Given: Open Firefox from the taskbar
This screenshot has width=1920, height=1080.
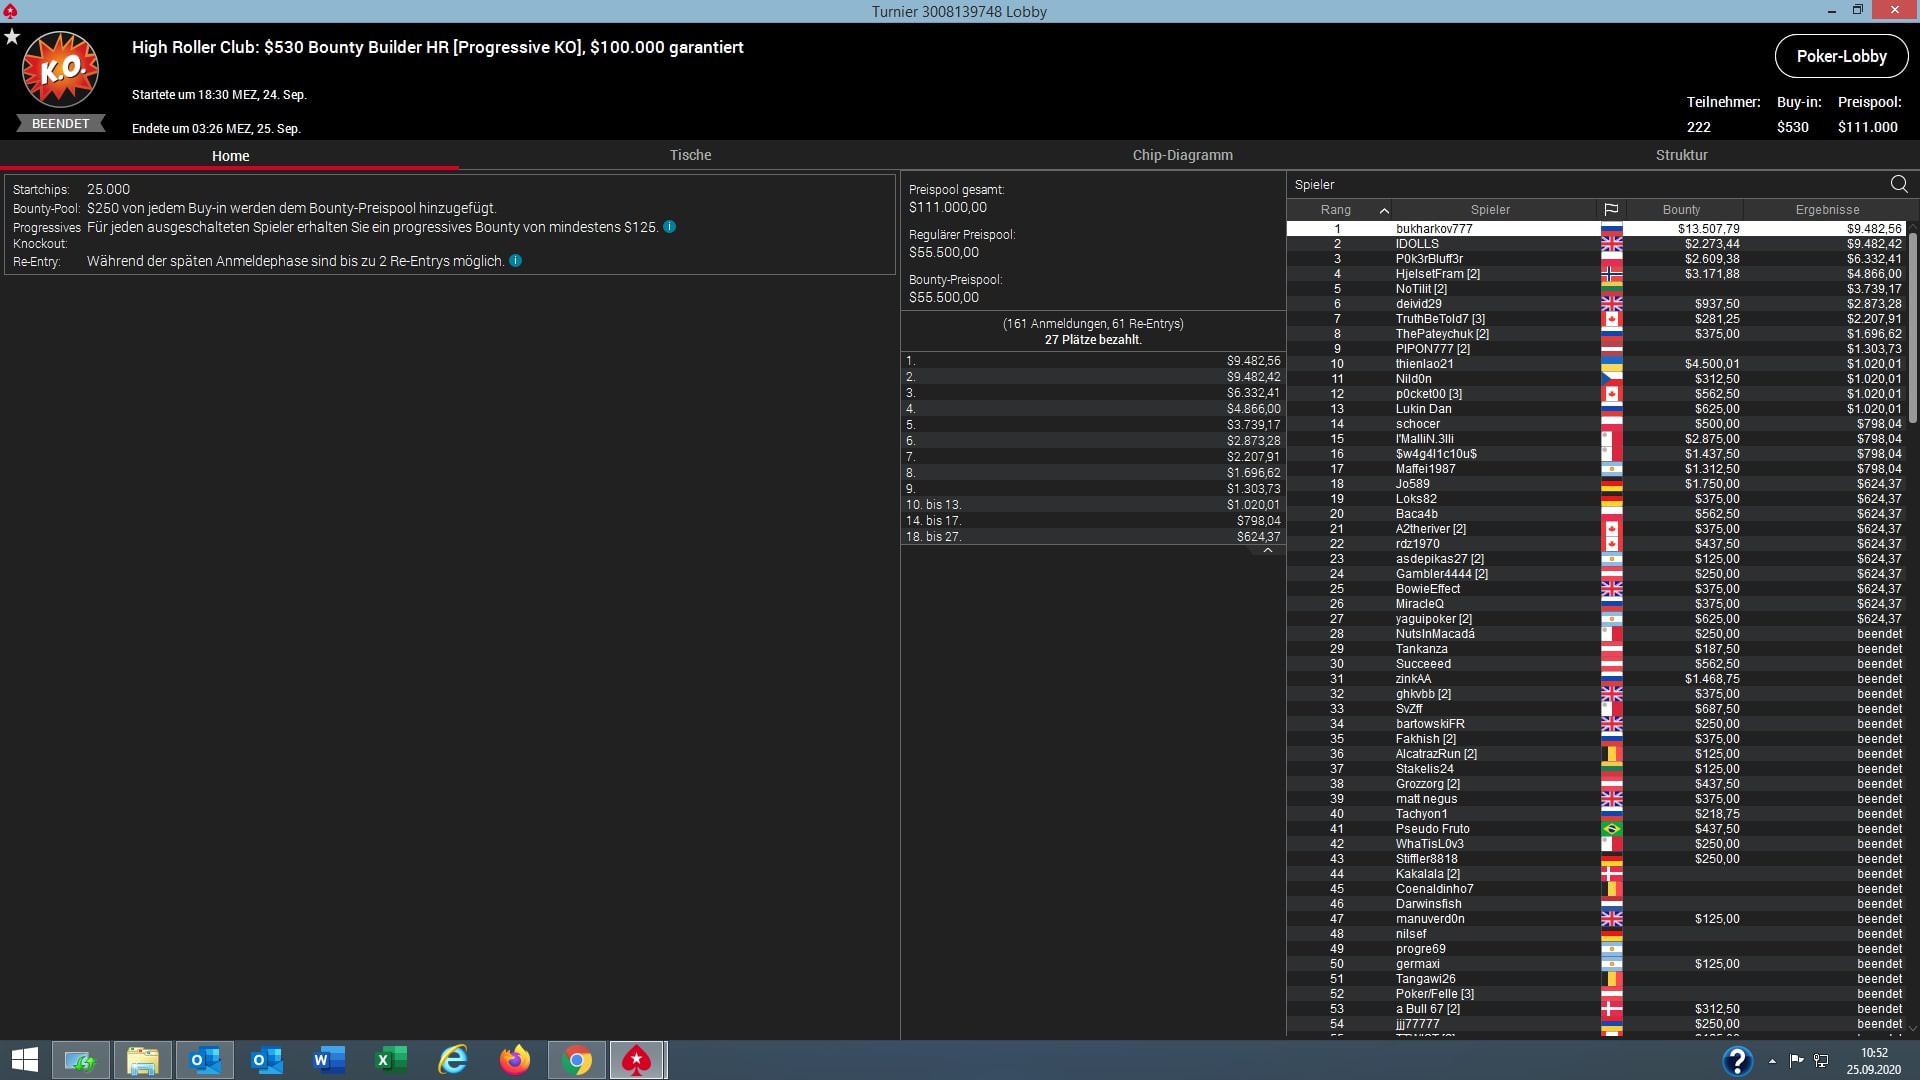Looking at the screenshot, I should [515, 1060].
